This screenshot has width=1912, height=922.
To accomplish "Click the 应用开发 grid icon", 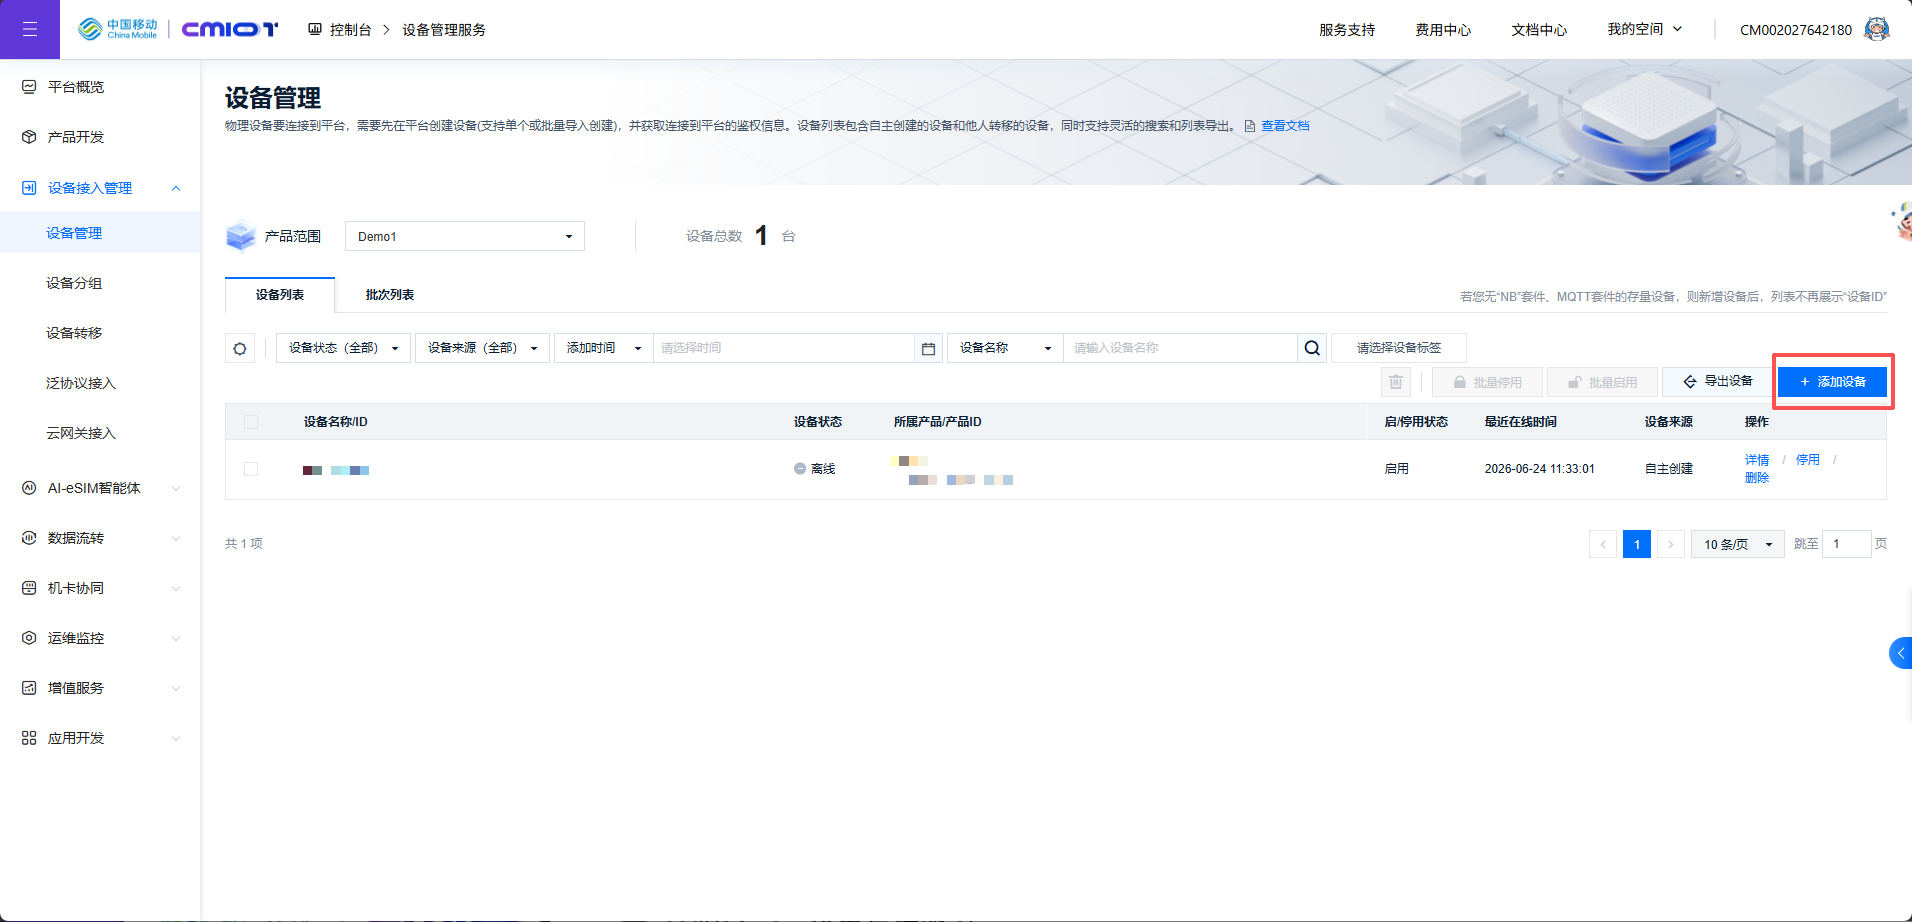I will click(x=29, y=738).
